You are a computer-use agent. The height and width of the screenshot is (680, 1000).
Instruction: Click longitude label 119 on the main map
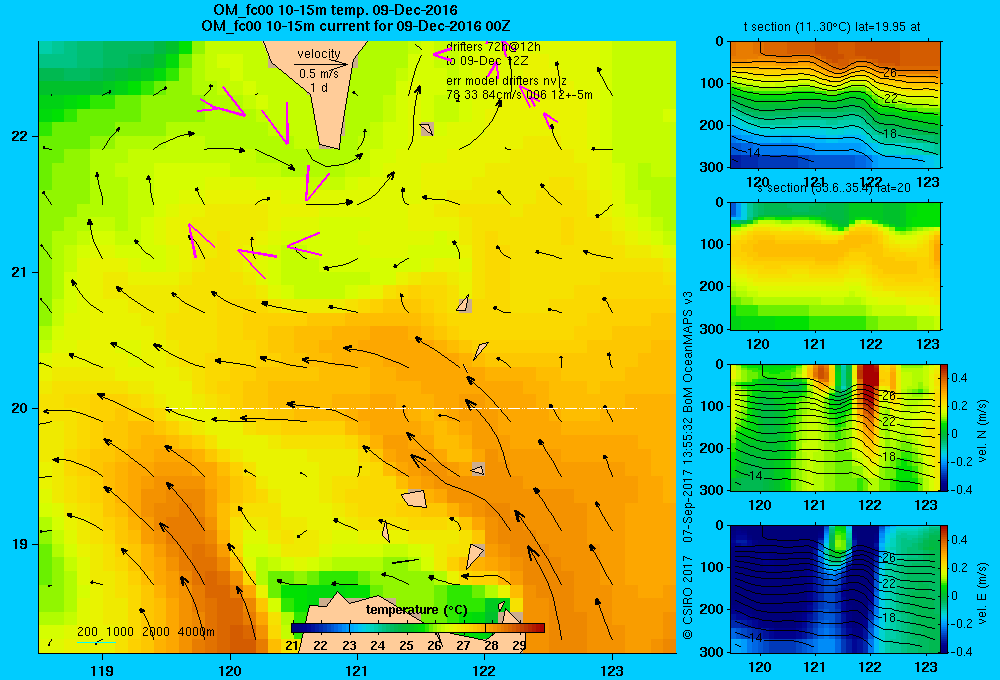point(102,671)
